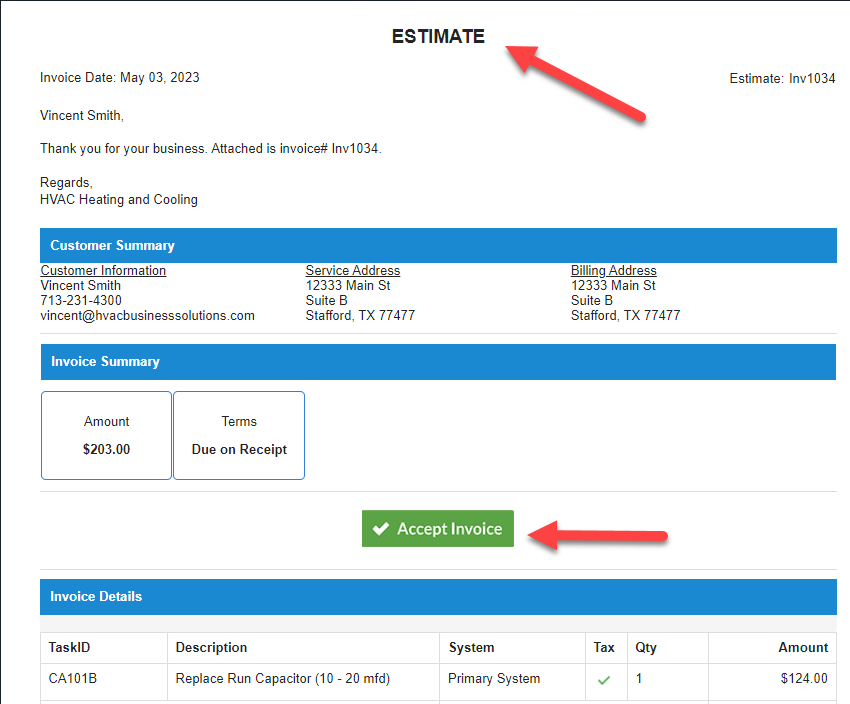850x704 pixels.
Task: Open the Customer Information link
Action: (x=103, y=270)
